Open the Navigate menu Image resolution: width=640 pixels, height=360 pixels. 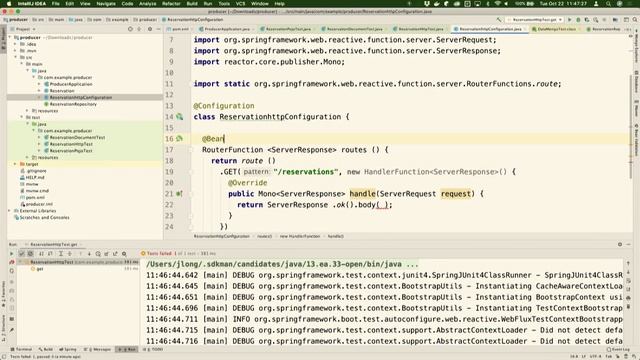[106, 4]
